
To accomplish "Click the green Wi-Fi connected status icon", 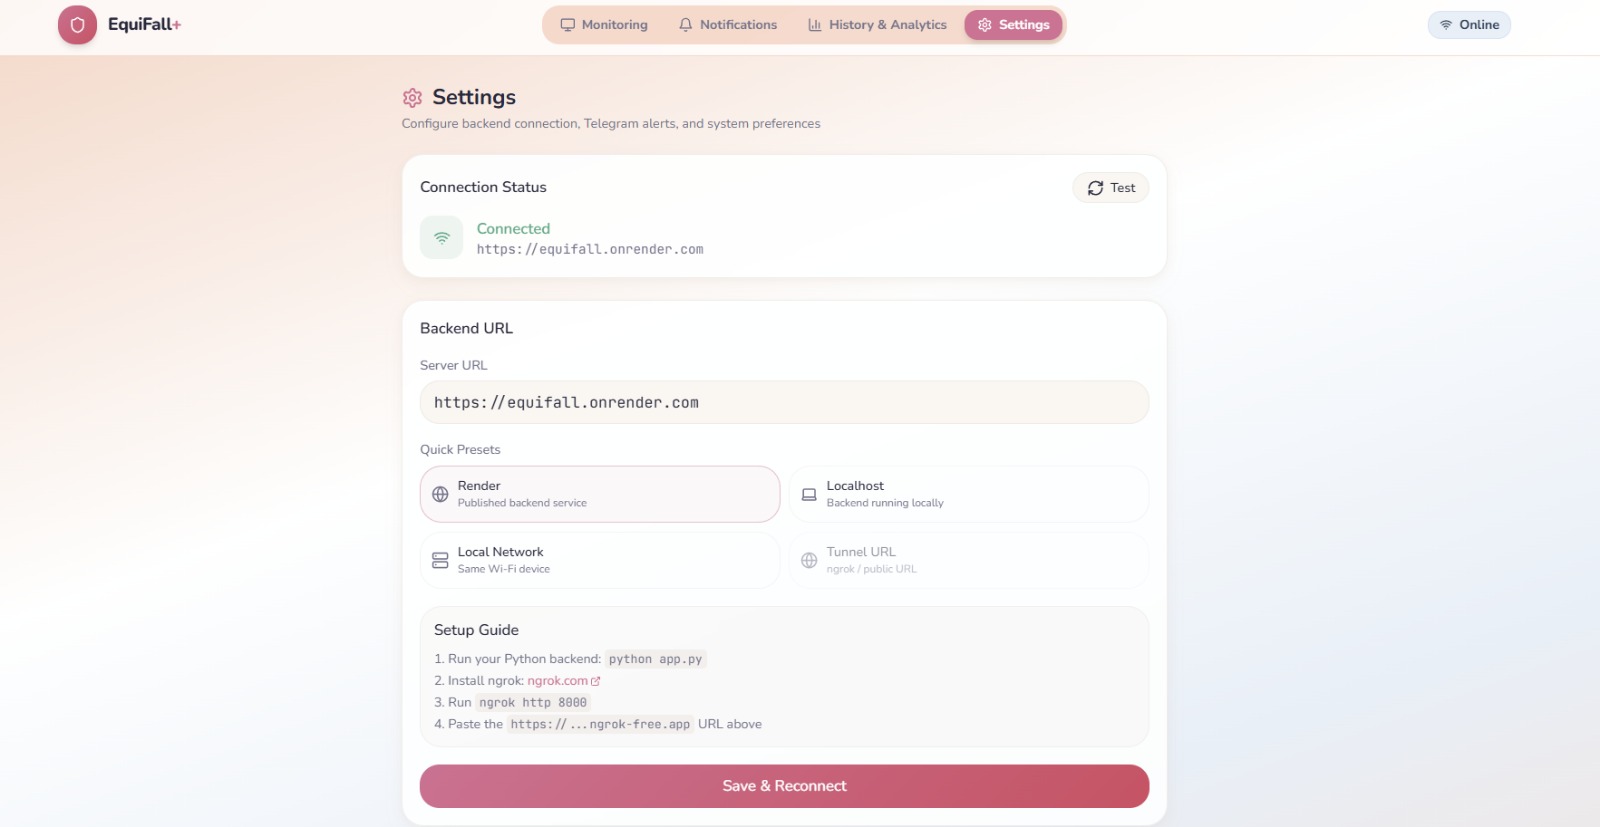I will 441,238.
